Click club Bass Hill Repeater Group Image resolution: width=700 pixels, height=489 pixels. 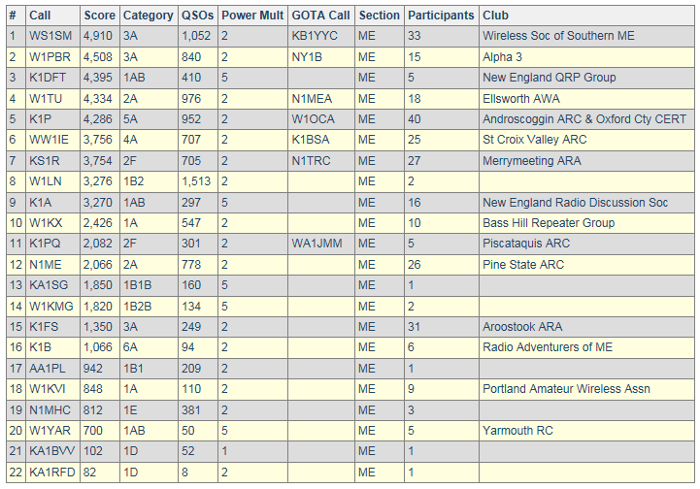pyautogui.click(x=549, y=223)
